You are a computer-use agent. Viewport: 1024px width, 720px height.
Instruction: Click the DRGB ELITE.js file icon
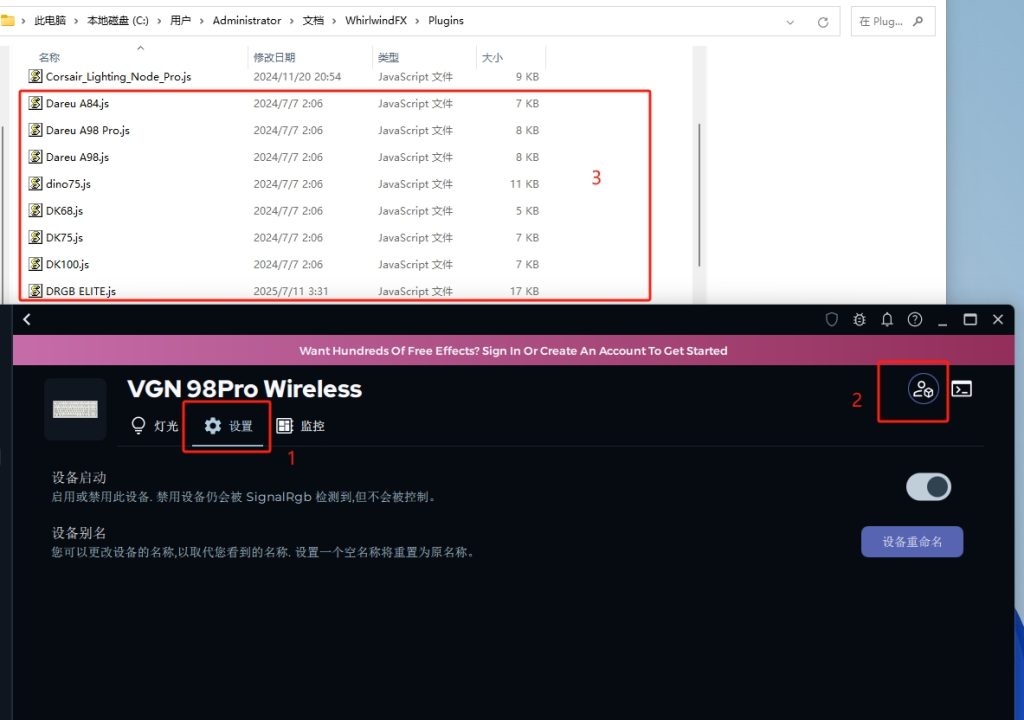35,291
